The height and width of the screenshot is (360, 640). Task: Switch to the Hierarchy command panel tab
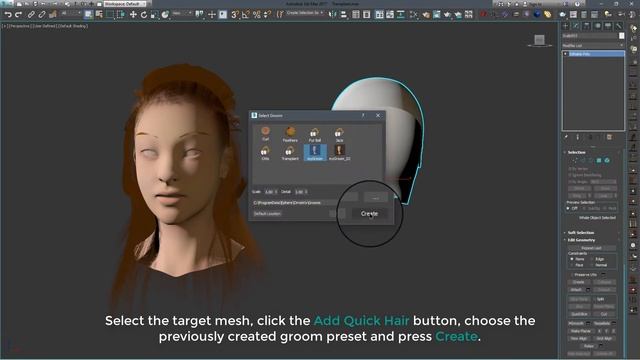click(x=587, y=26)
